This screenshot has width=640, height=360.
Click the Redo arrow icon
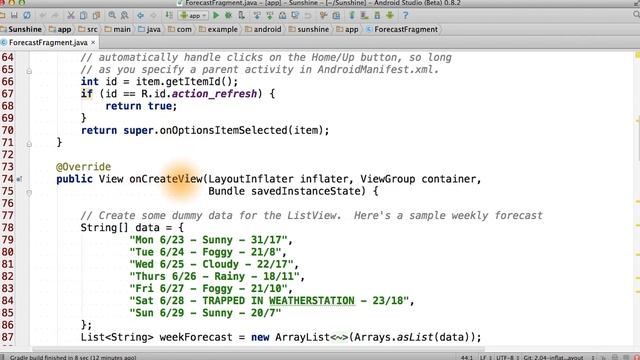(x=55, y=16)
